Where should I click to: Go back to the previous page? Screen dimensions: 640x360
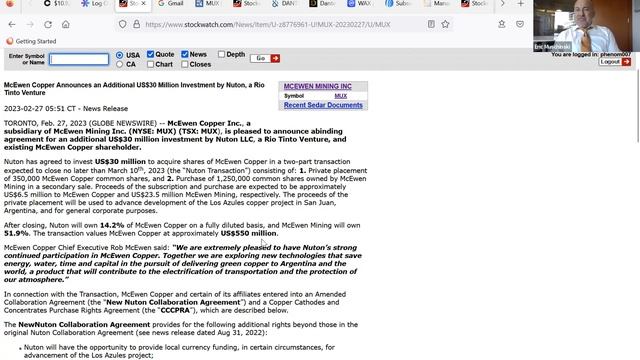coord(12,24)
